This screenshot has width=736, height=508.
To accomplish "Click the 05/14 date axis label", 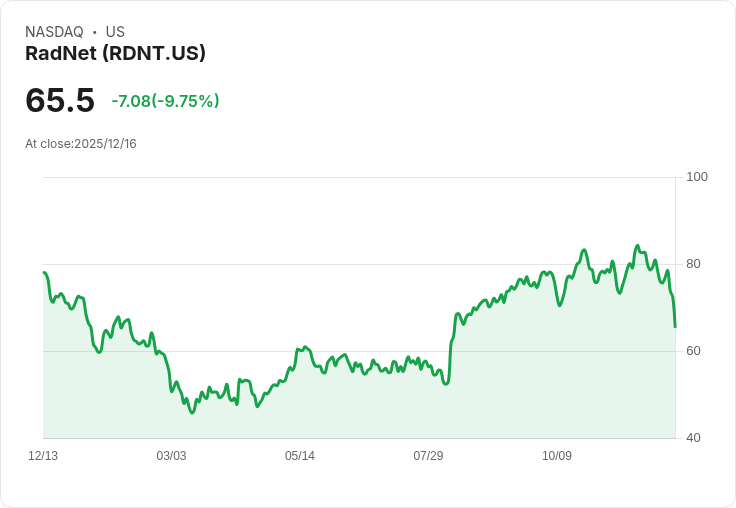I will (x=299, y=456).
